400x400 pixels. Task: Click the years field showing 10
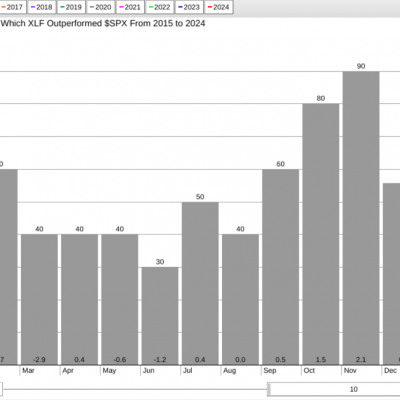pos(335,389)
